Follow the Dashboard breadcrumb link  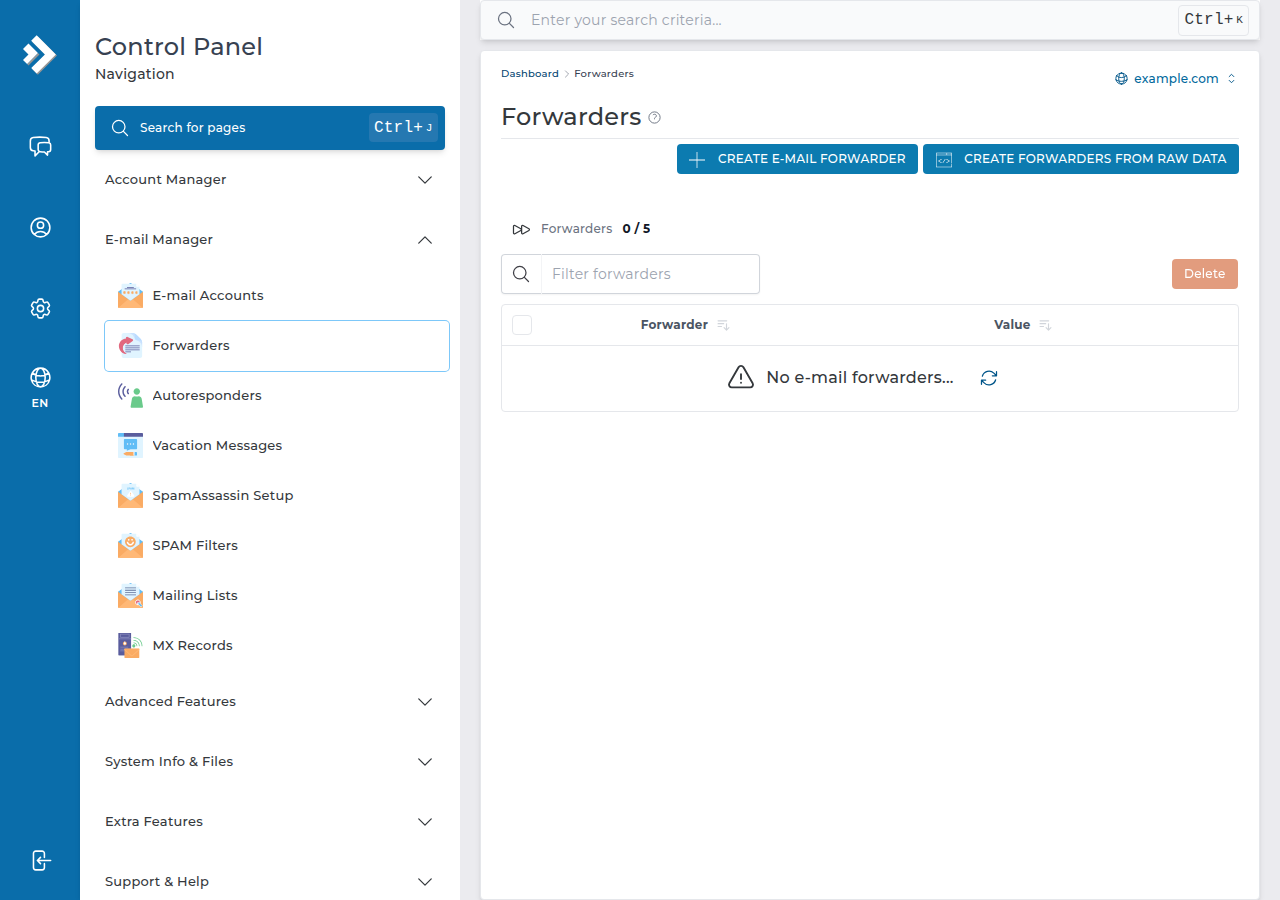pos(530,74)
